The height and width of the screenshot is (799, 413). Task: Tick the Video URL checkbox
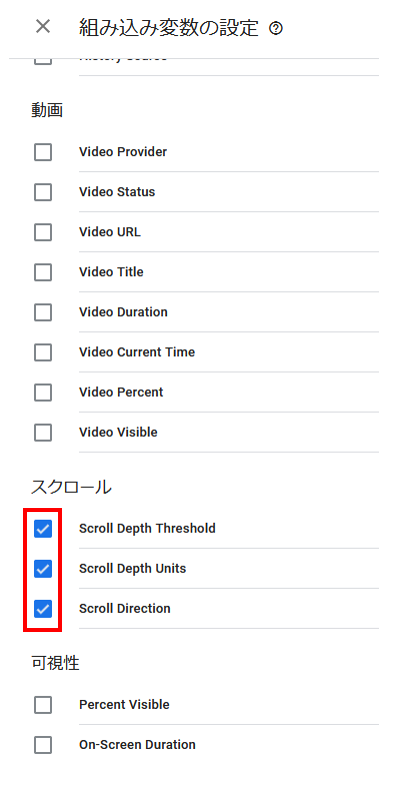43,232
